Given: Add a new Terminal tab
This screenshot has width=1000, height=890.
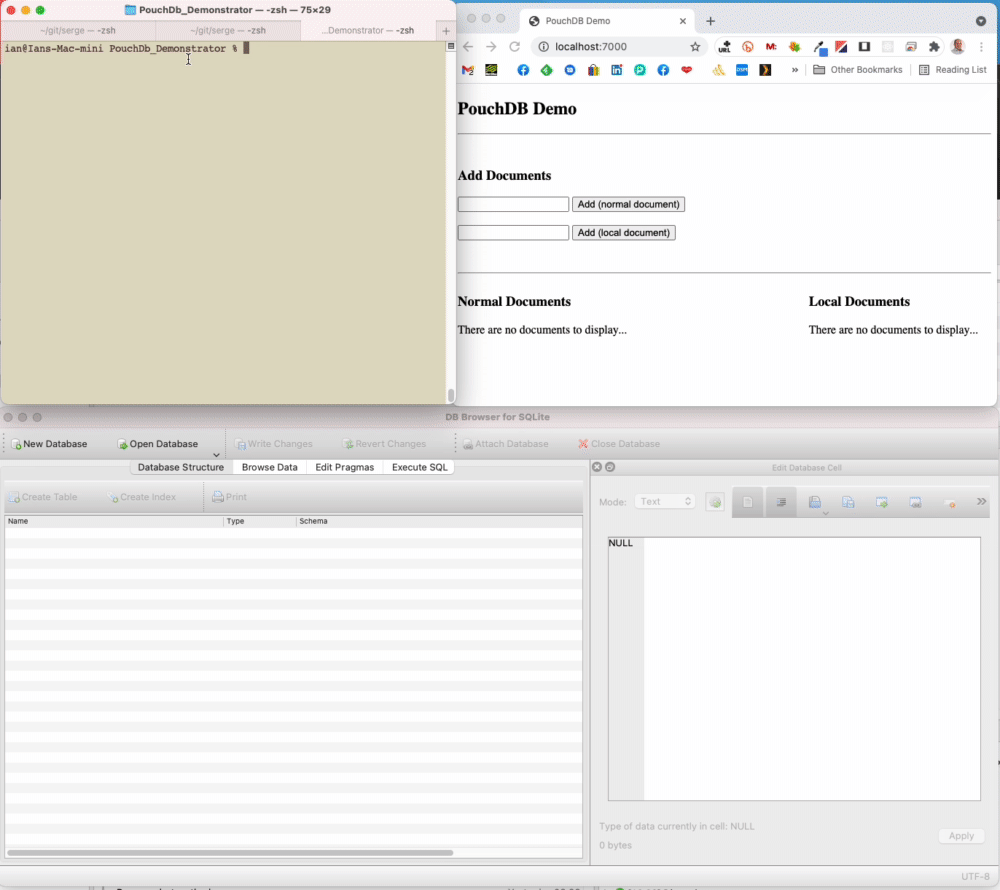Looking at the screenshot, I should coord(446,31).
